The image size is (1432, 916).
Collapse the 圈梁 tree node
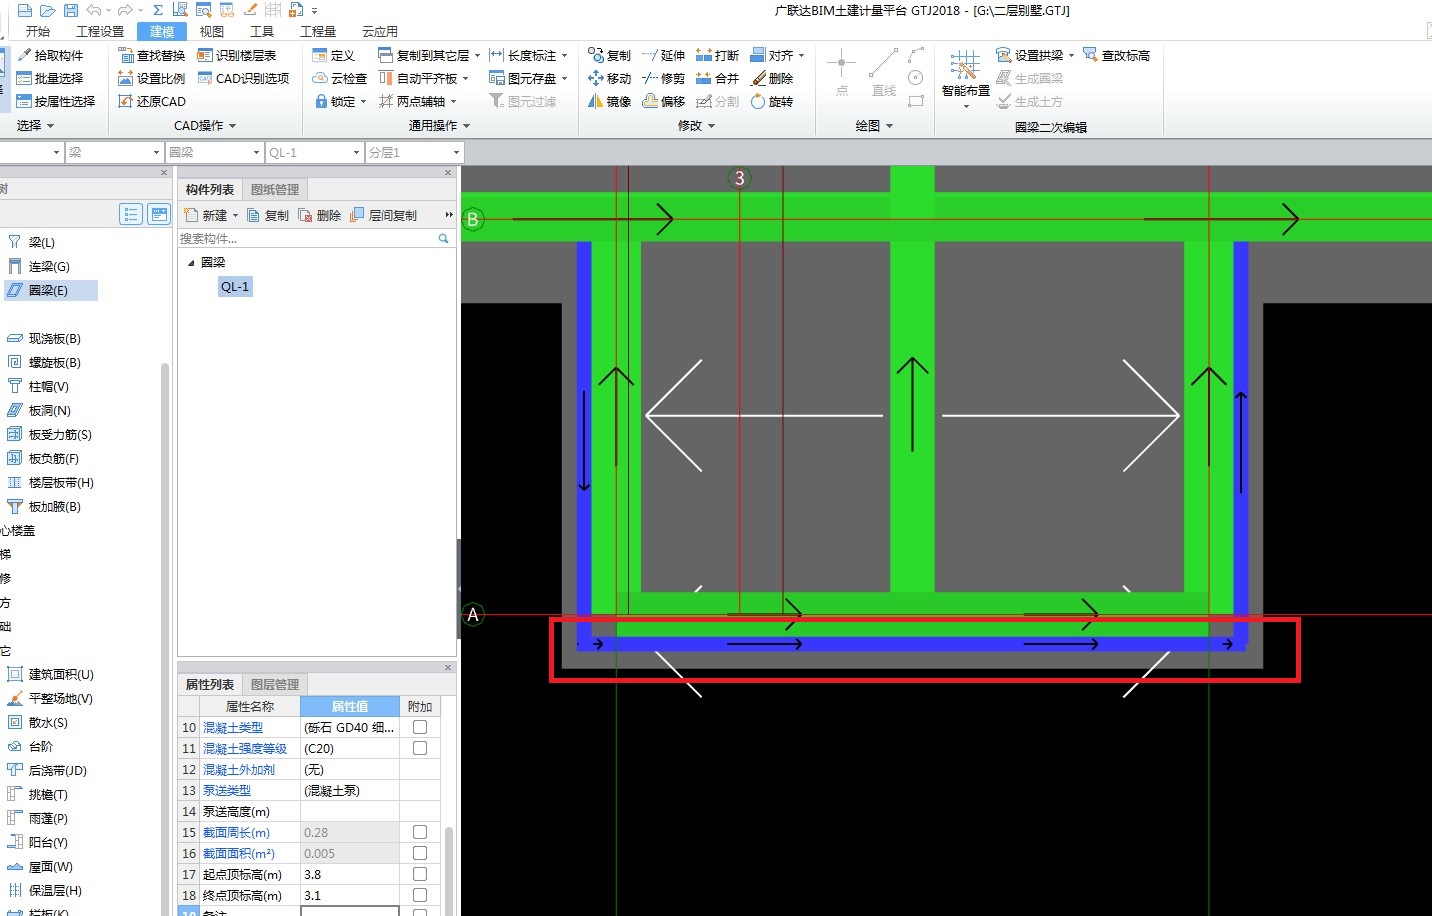(x=191, y=263)
